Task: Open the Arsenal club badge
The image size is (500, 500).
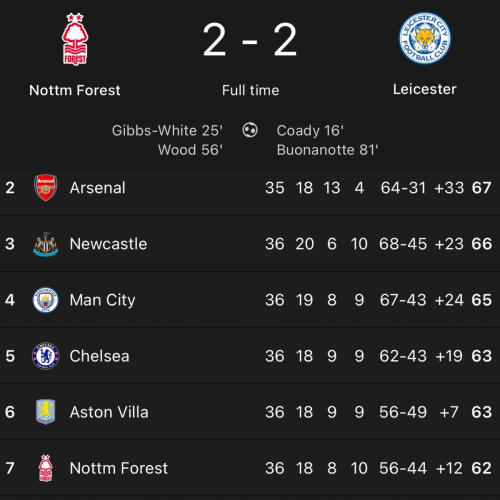Action: (46, 187)
